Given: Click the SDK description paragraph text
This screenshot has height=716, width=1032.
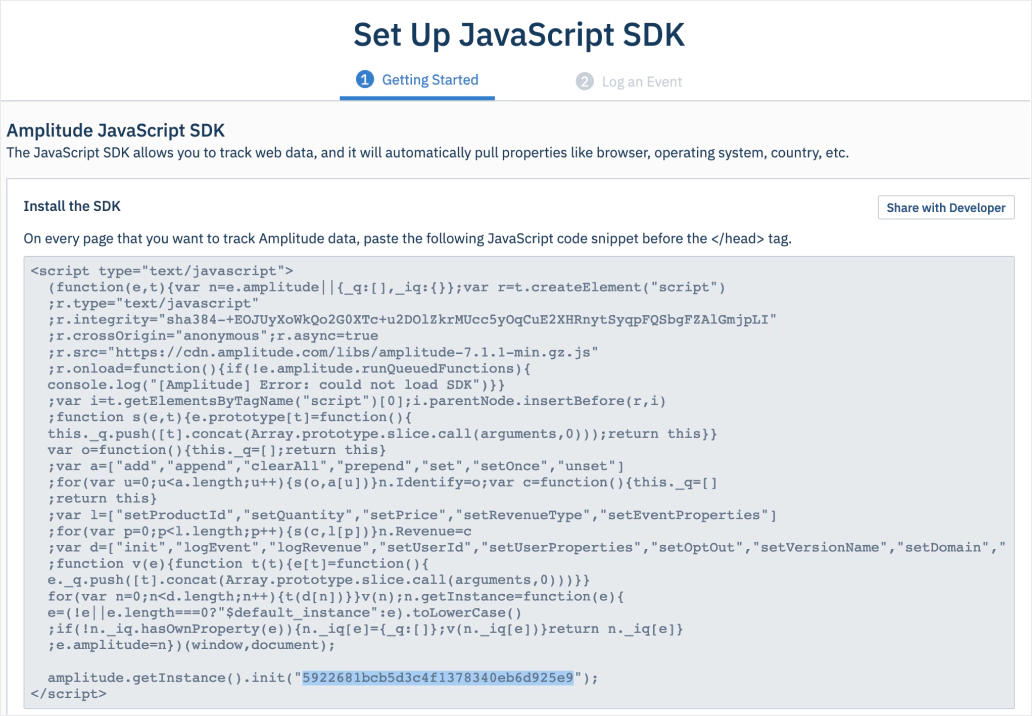Looking at the screenshot, I should tap(427, 153).
